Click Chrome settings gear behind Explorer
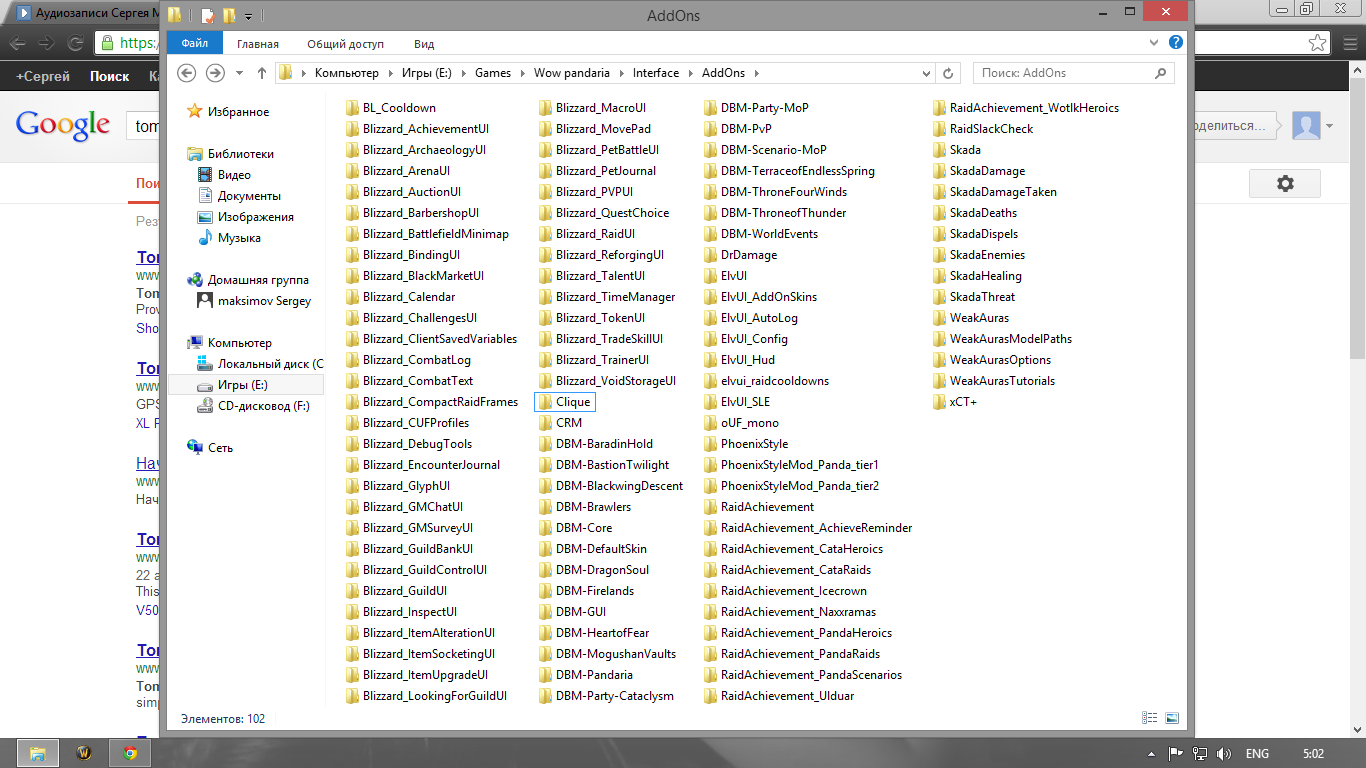 tap(1285, 184)
